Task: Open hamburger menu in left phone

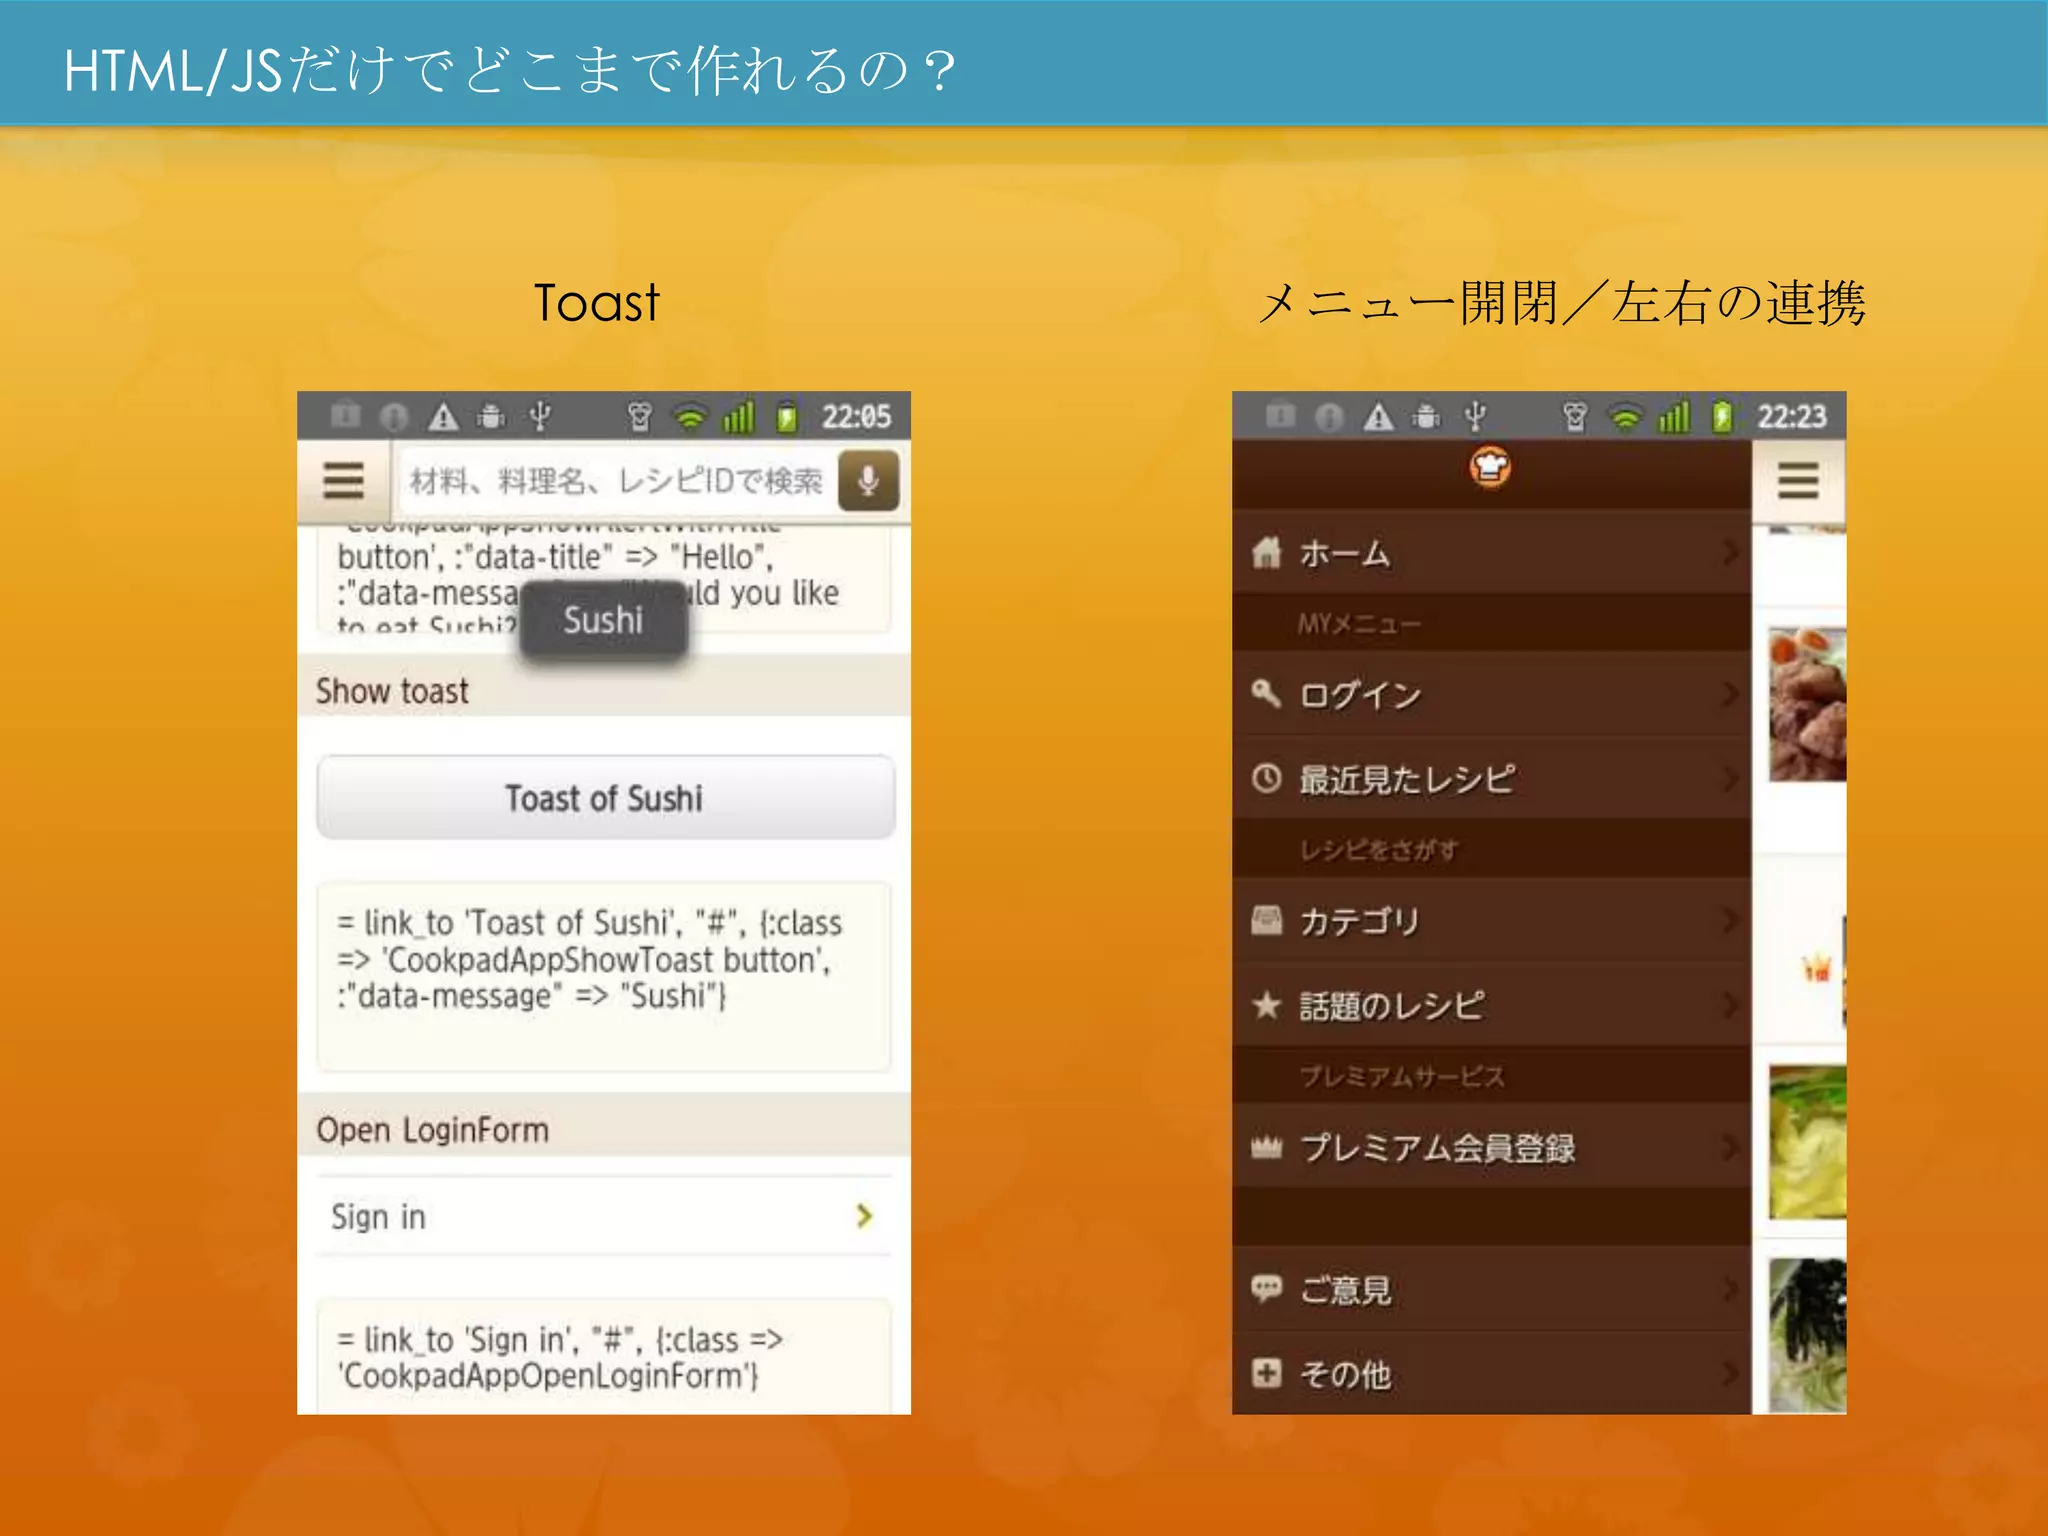Action: click(343, 481)
